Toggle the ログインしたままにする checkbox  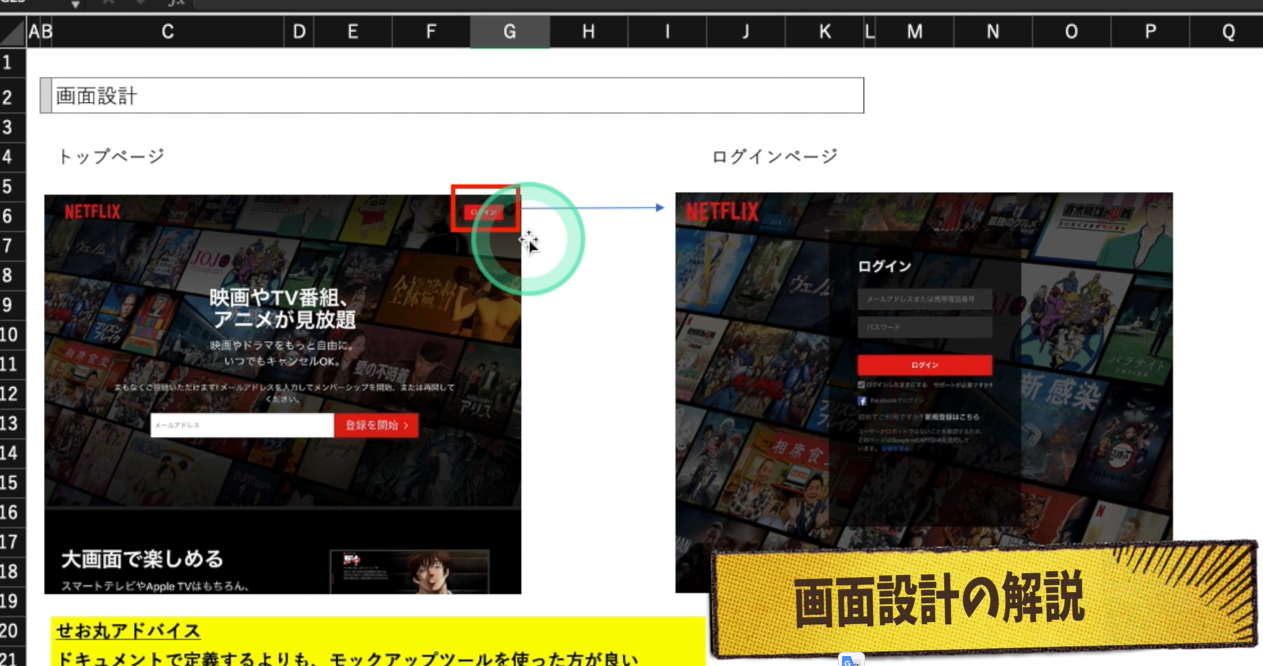click(862, 384)
